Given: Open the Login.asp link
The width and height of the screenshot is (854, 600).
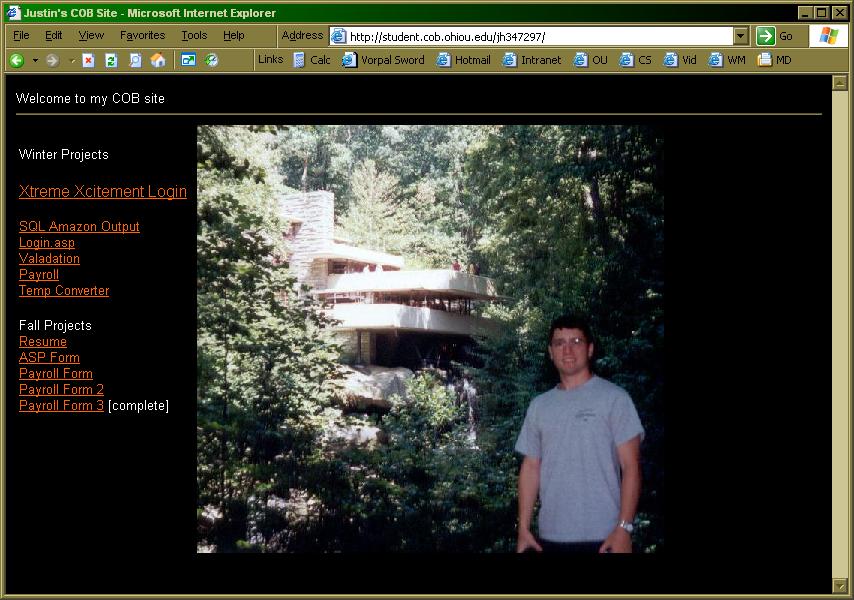Looking at the screenshot, I should 47,243.
